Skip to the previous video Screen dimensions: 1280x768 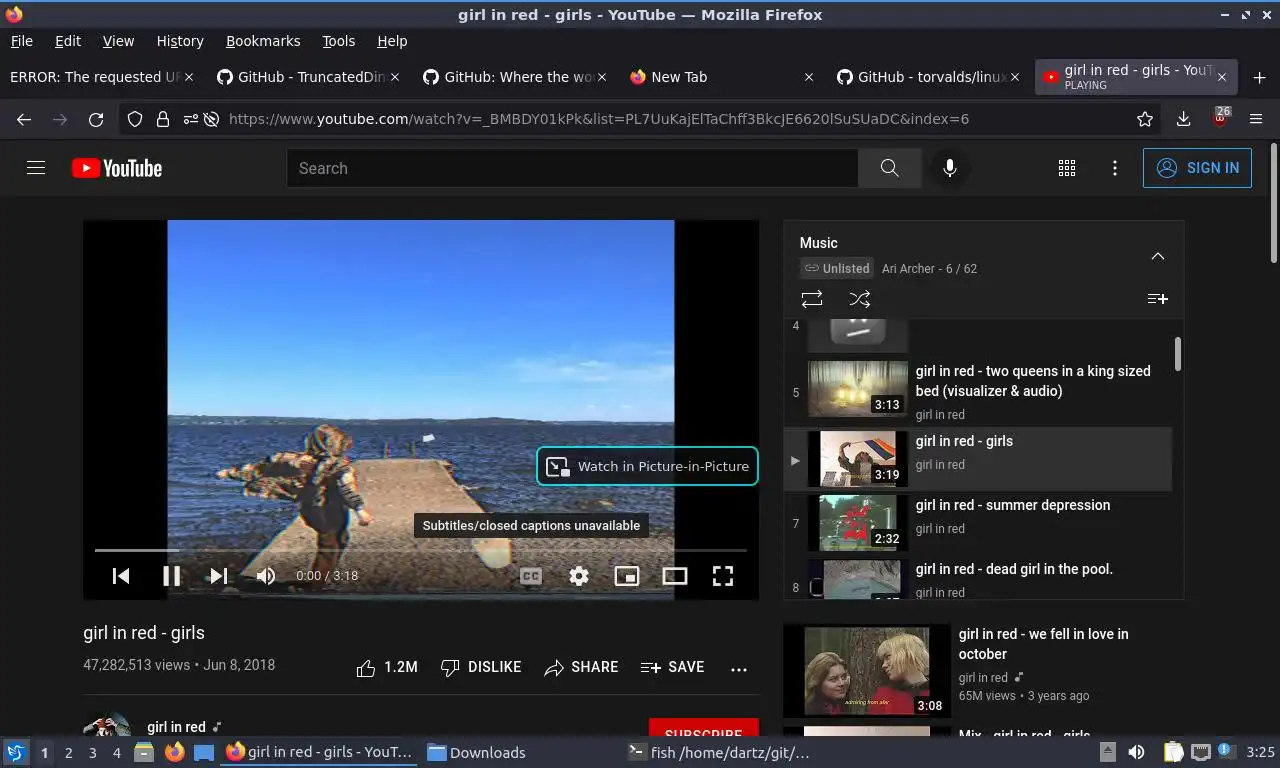(x=121, y=576)
